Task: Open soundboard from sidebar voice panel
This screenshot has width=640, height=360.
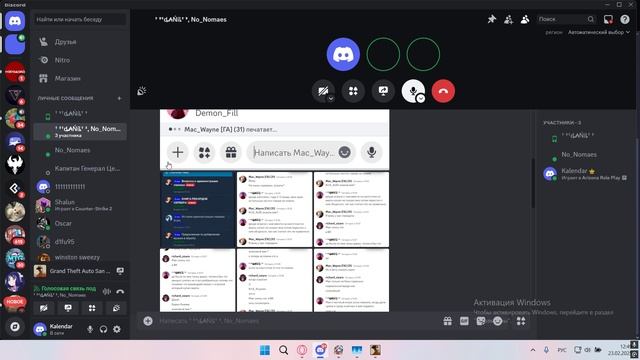Action: click(x=116, y=308)
